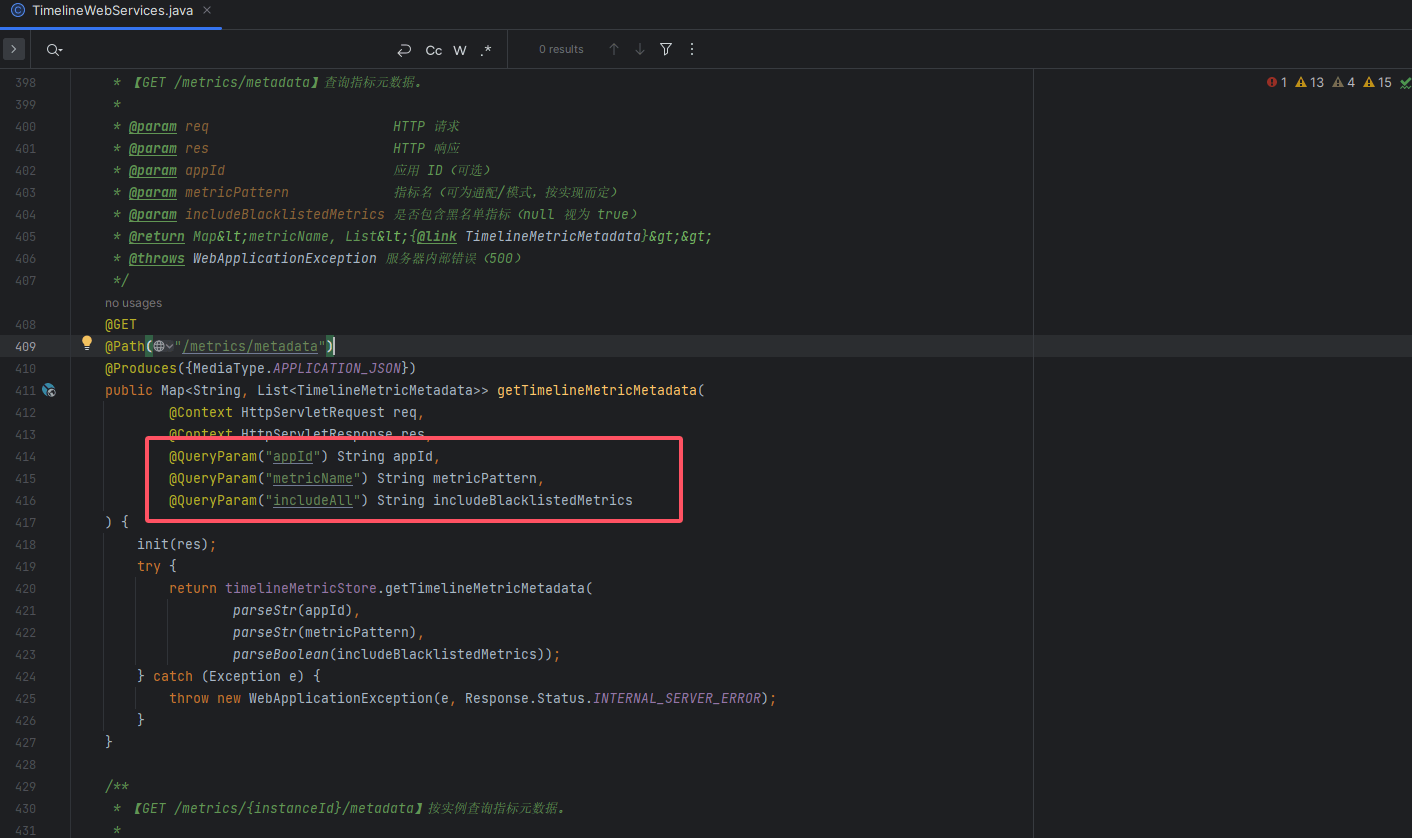This screenshot has height=838, width=1412.
Task: Click the 13 warnings indicator
Action: click(x=1310, y=83)
